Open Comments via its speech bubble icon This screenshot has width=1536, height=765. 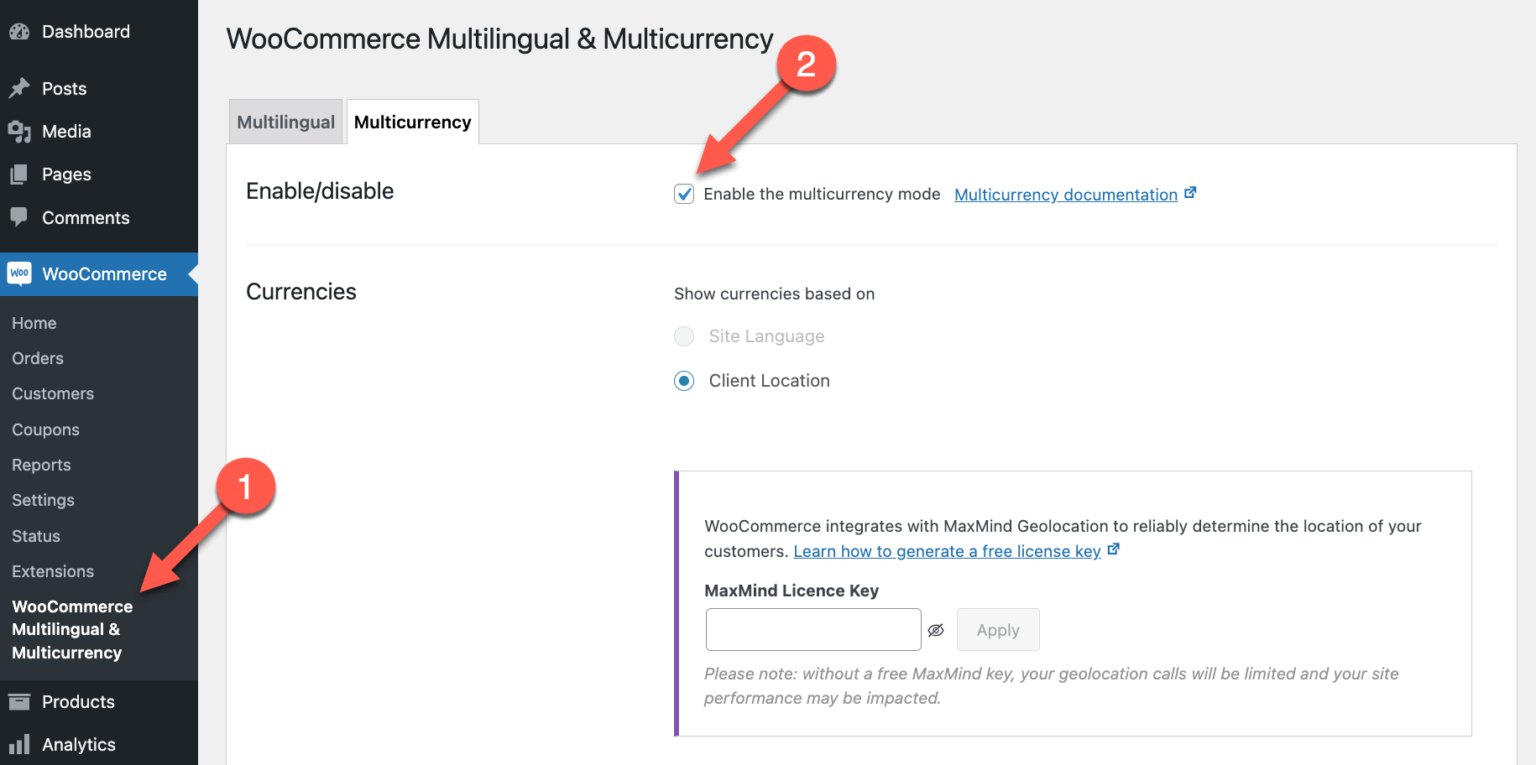[18, 217]
